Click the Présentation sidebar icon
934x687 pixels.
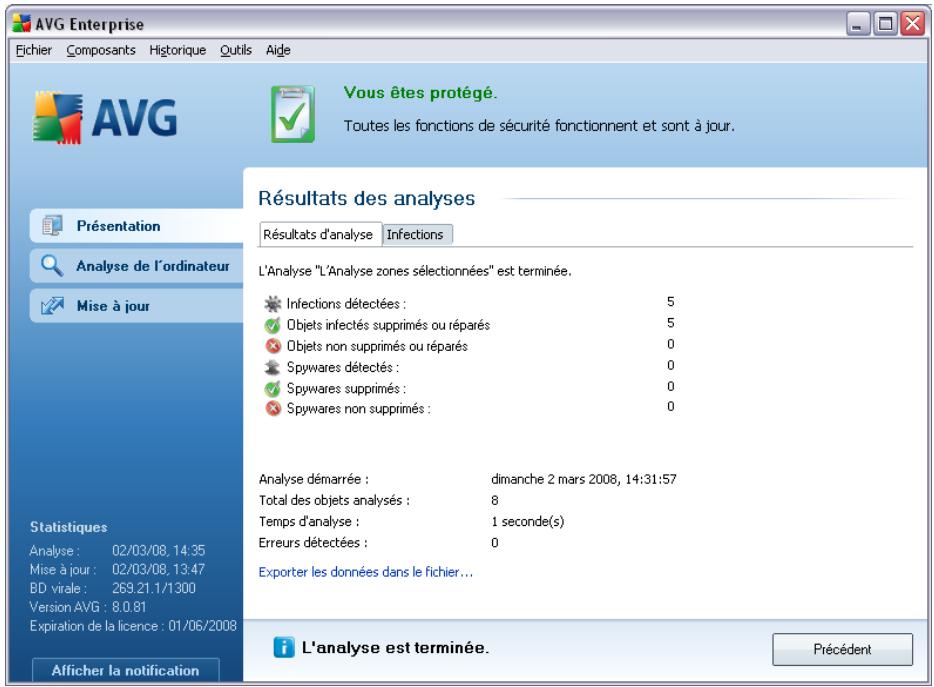coord(52,226)
